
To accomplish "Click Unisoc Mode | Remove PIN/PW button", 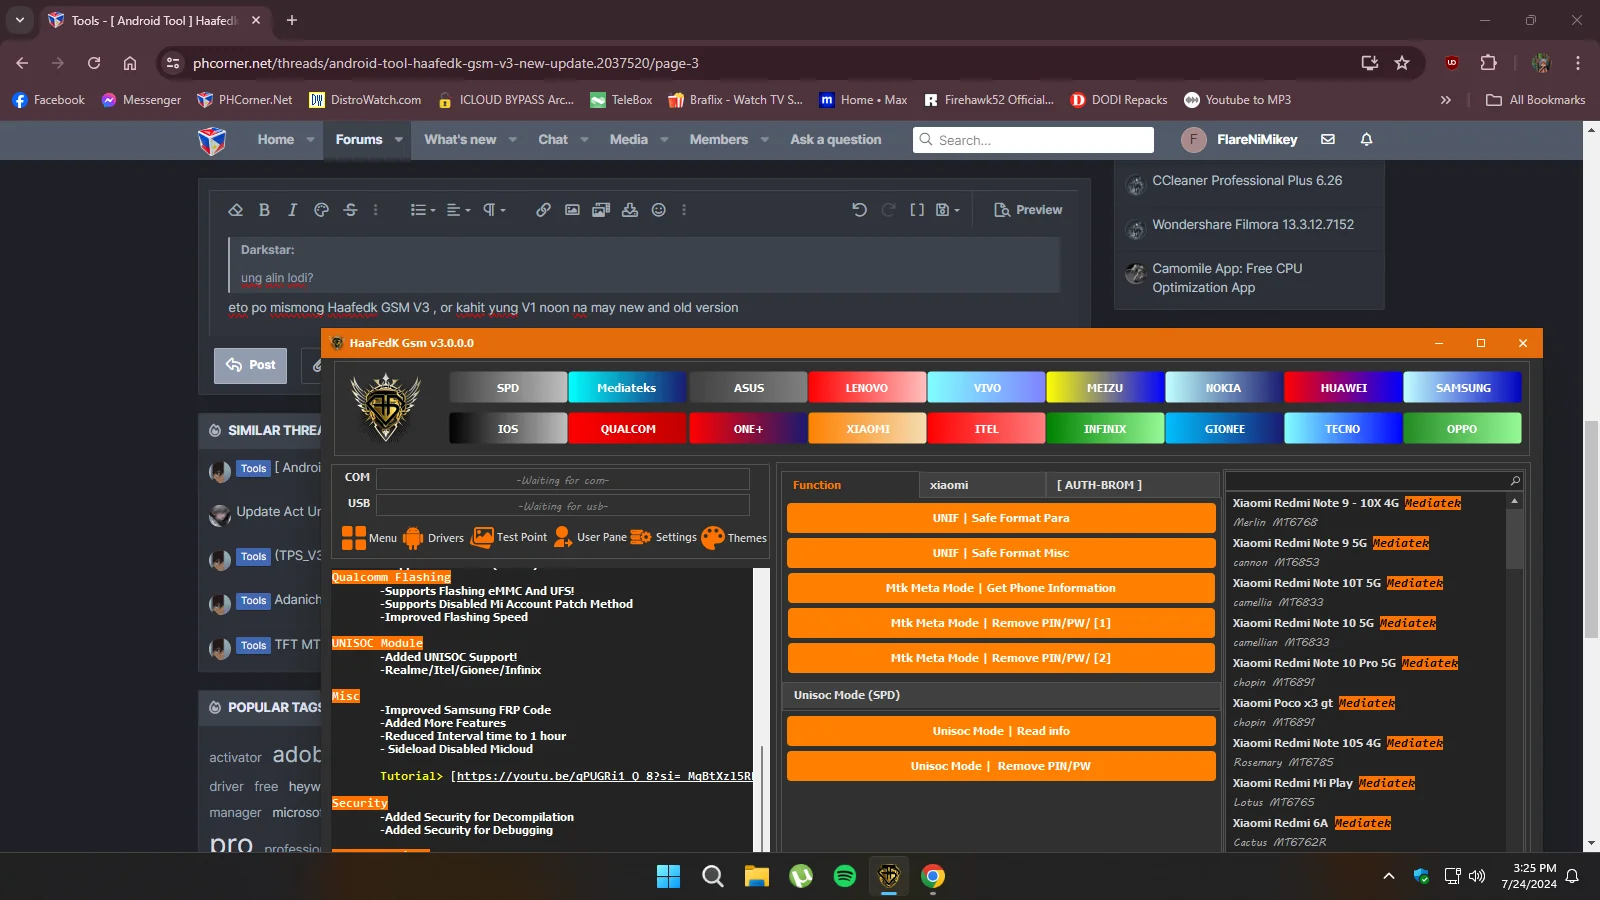I will pos(1001,766).
